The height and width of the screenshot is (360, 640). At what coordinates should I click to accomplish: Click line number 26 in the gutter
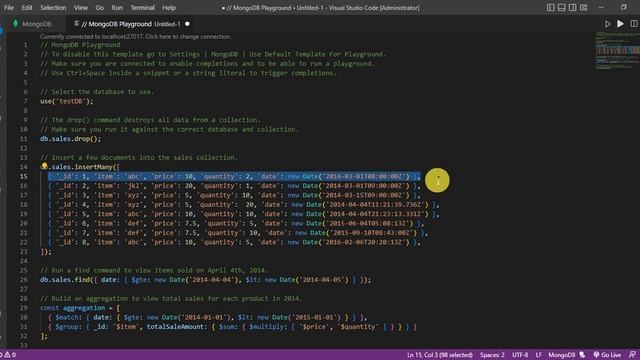point(24,280)
